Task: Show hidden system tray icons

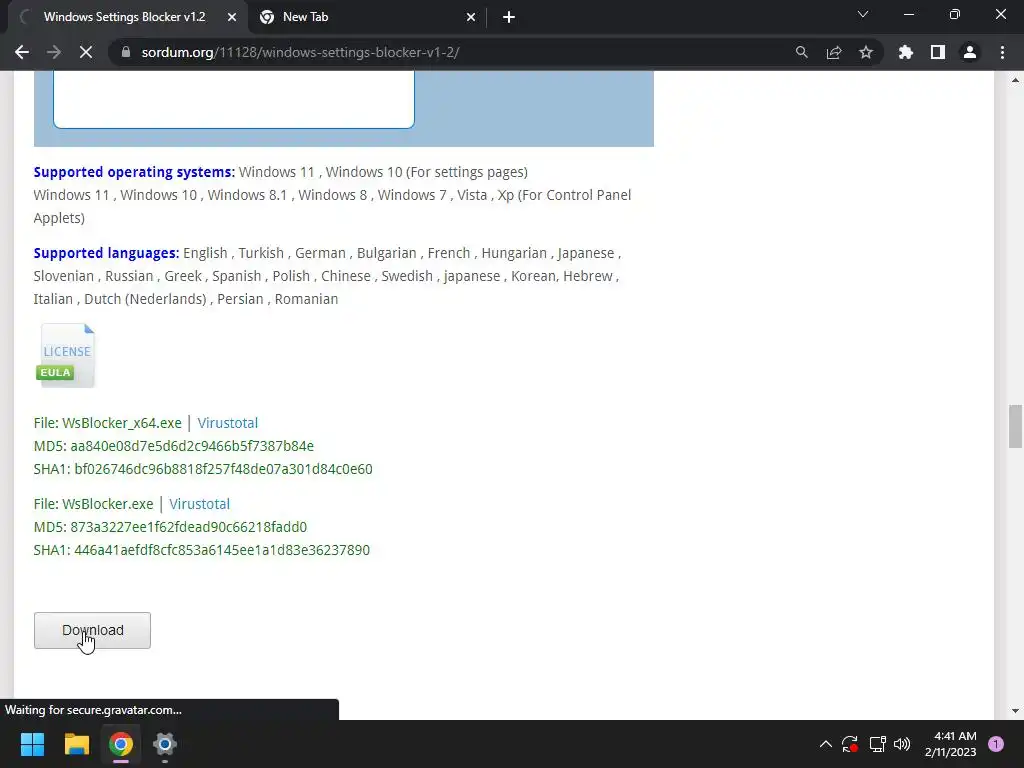Action: [x=825, y=744]
